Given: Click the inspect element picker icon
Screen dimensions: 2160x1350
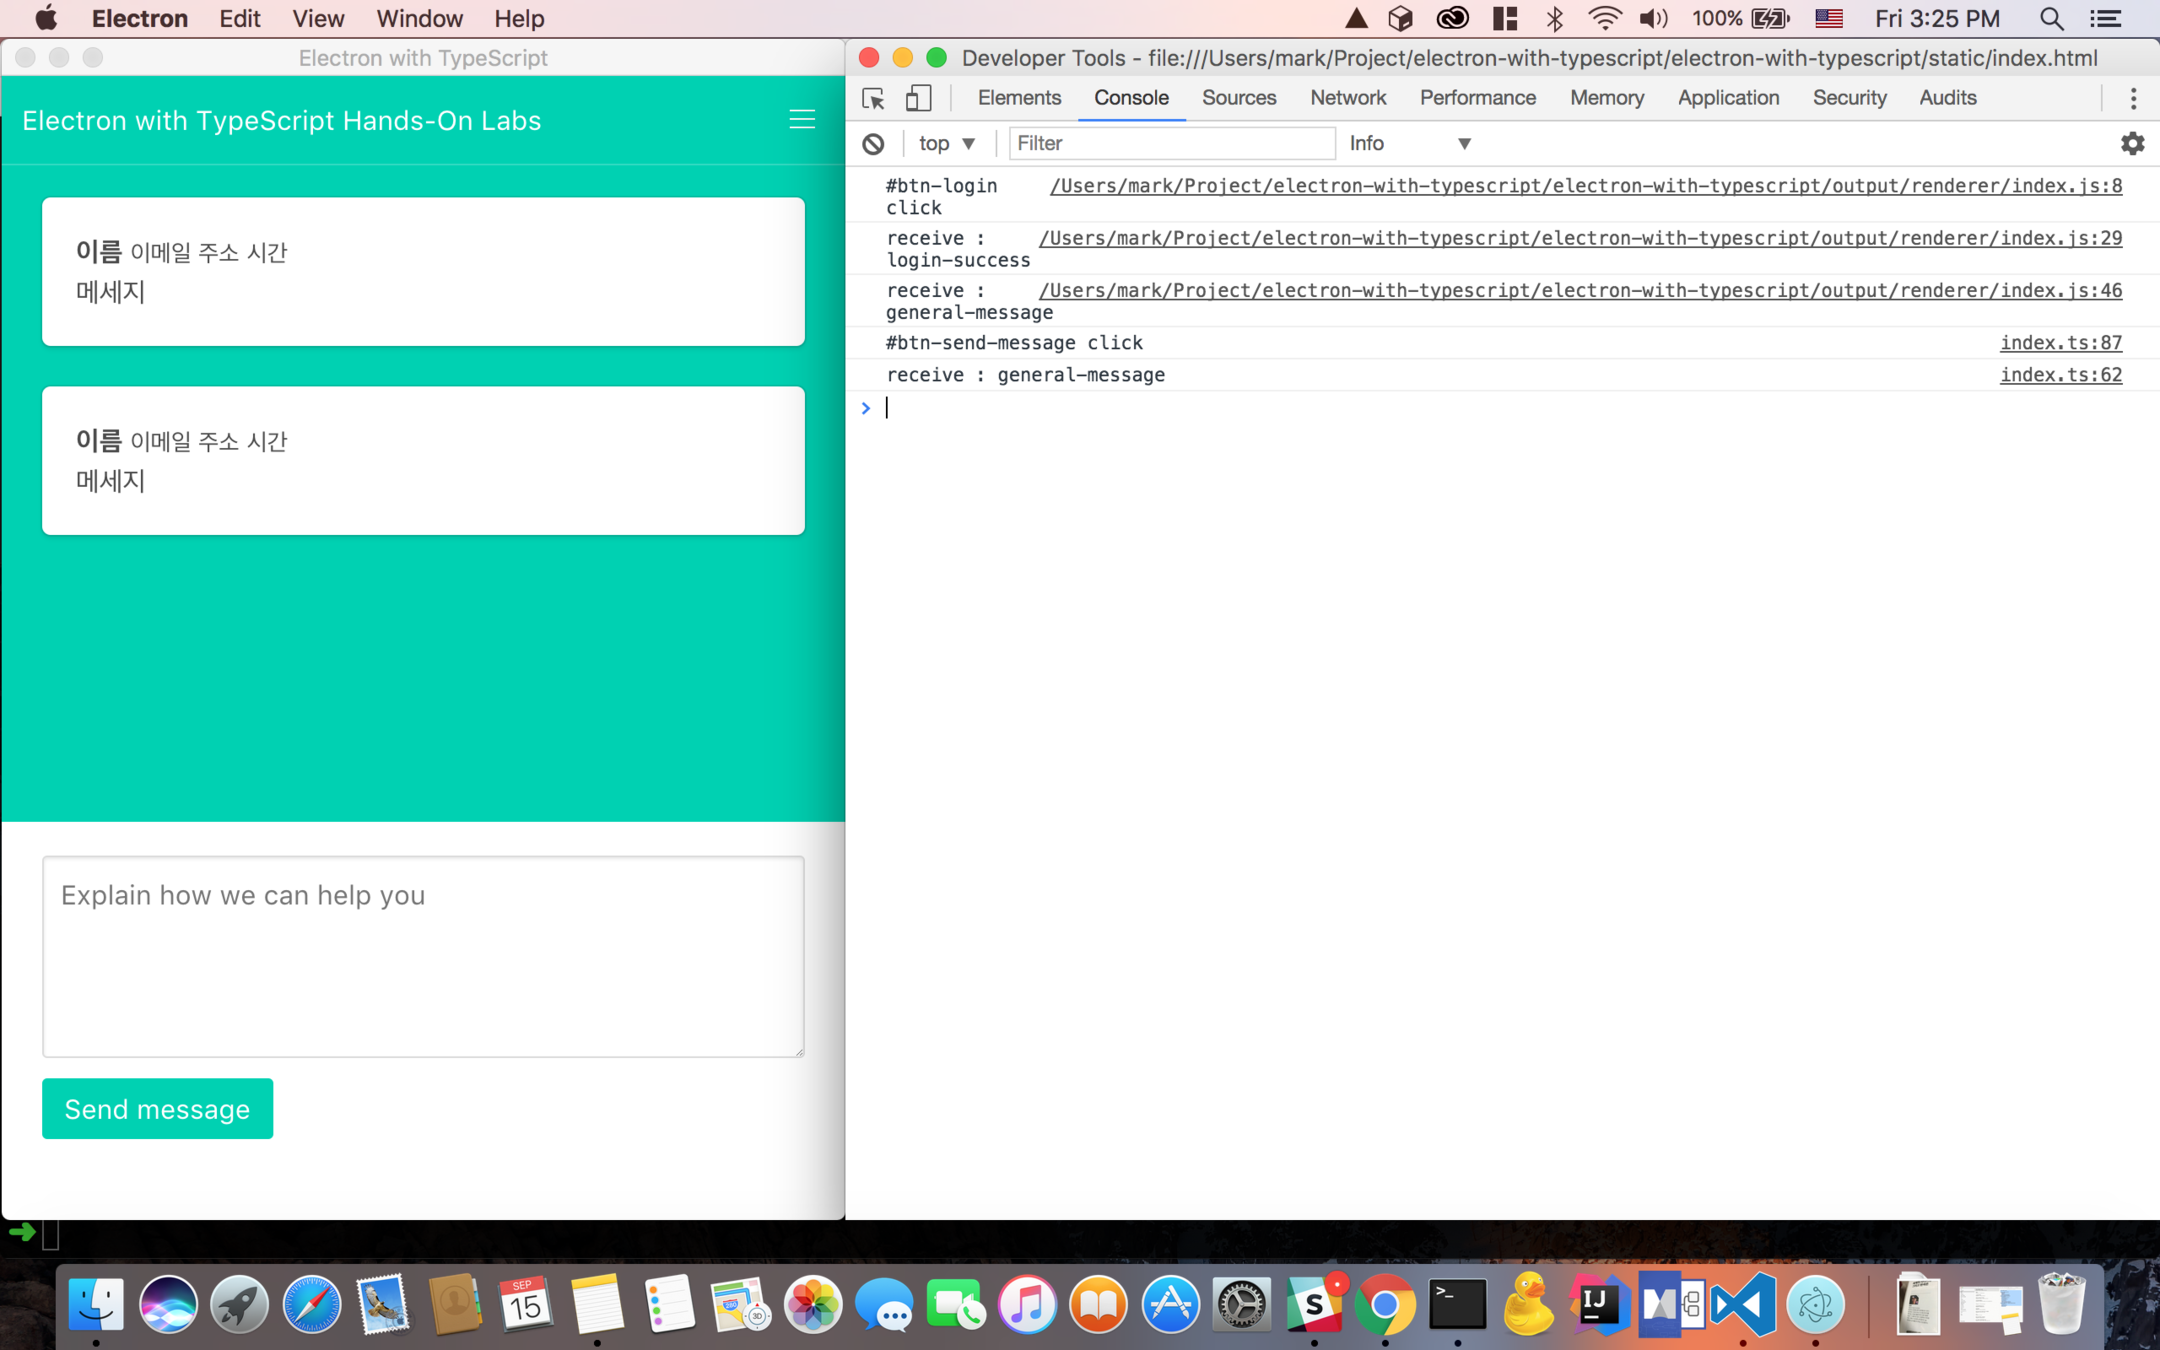Looking at the screenshot, I should [x=873, y=98].
